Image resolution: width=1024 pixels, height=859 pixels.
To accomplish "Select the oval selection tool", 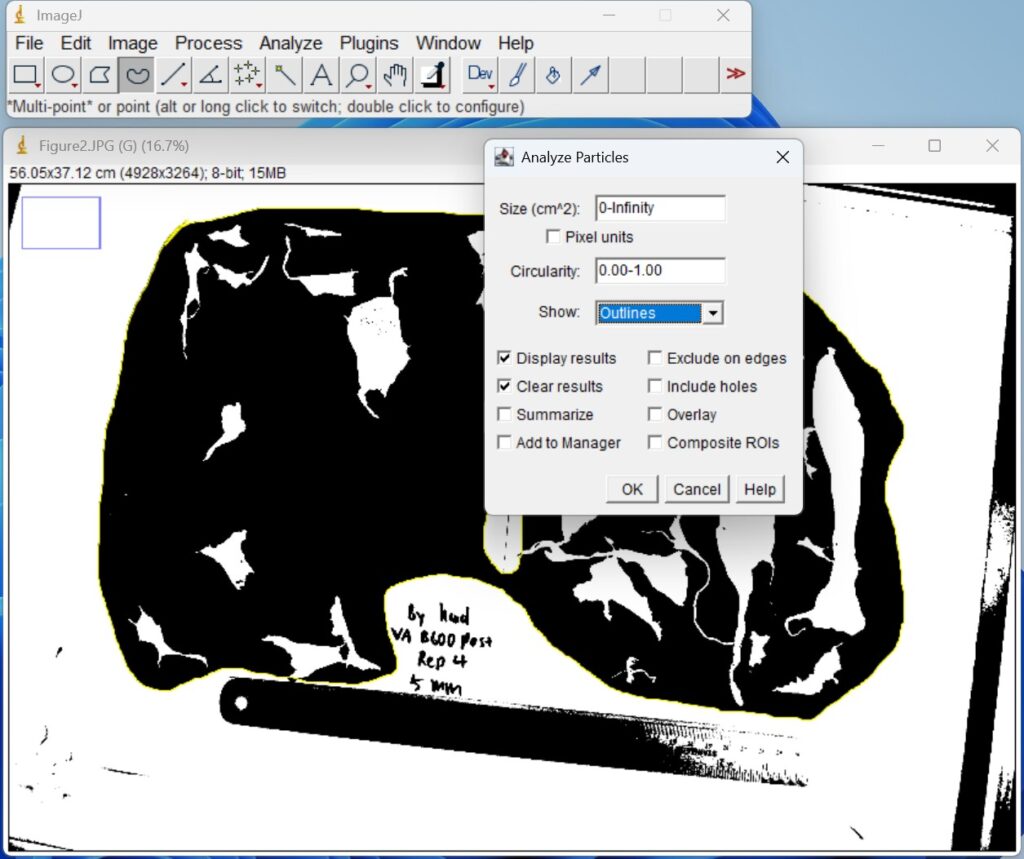I will [61, 75].
